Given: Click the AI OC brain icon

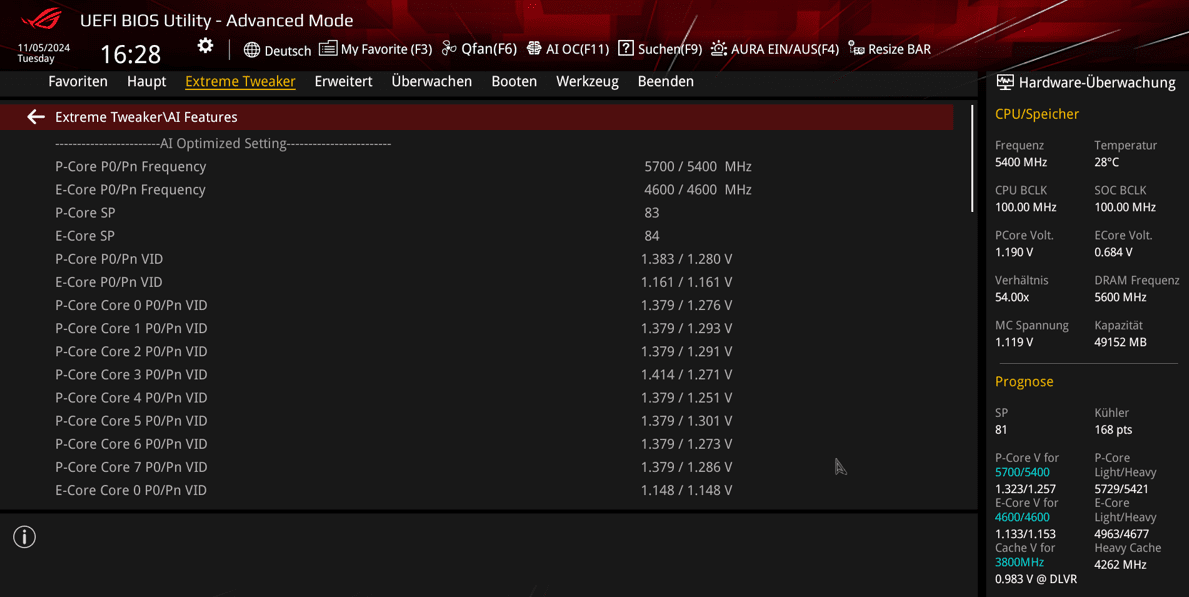Looking at the screenshot, I should [534, 49].
